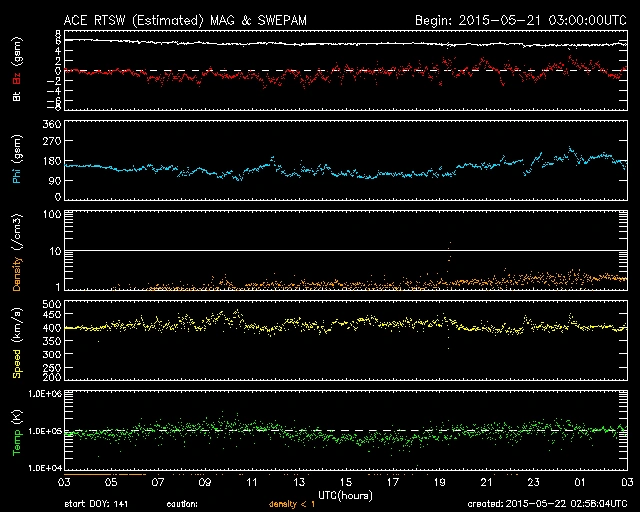The width and height of the screenshot is (640, 512).
Task: Click the 1.0E+06 tick on Temp axis
Action: (x=44, y=394)
